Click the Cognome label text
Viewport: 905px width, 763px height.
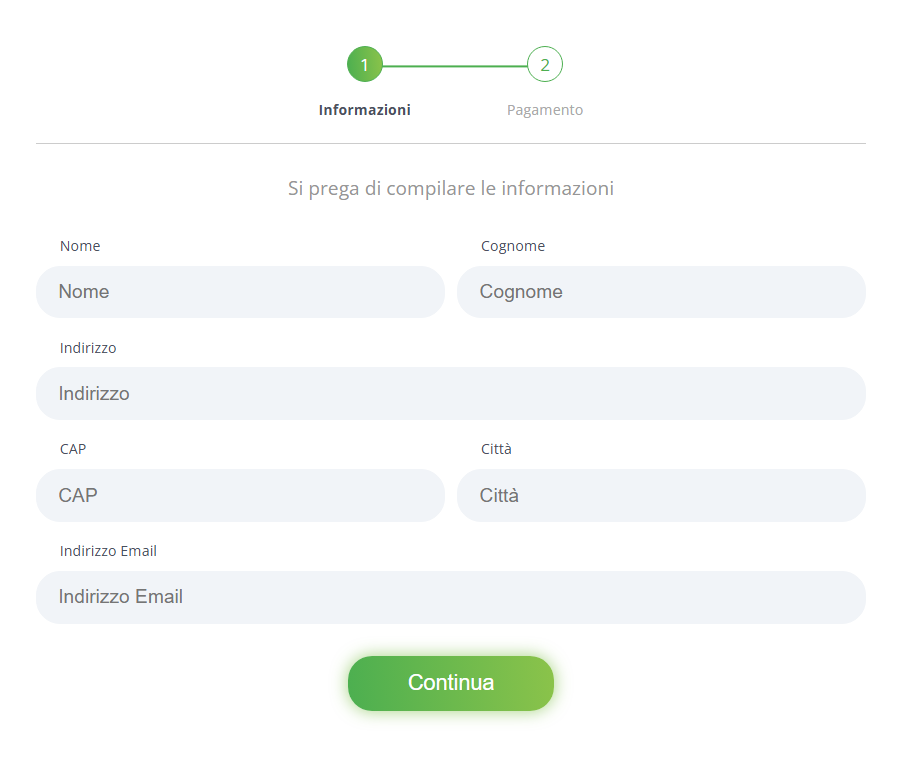[513, 246]
